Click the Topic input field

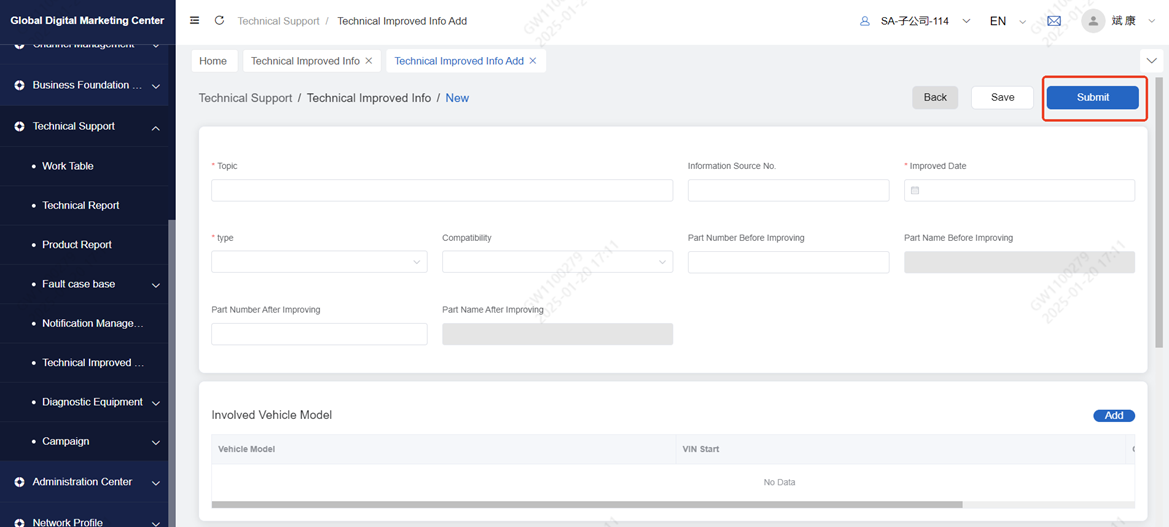[x=442, y=190]
